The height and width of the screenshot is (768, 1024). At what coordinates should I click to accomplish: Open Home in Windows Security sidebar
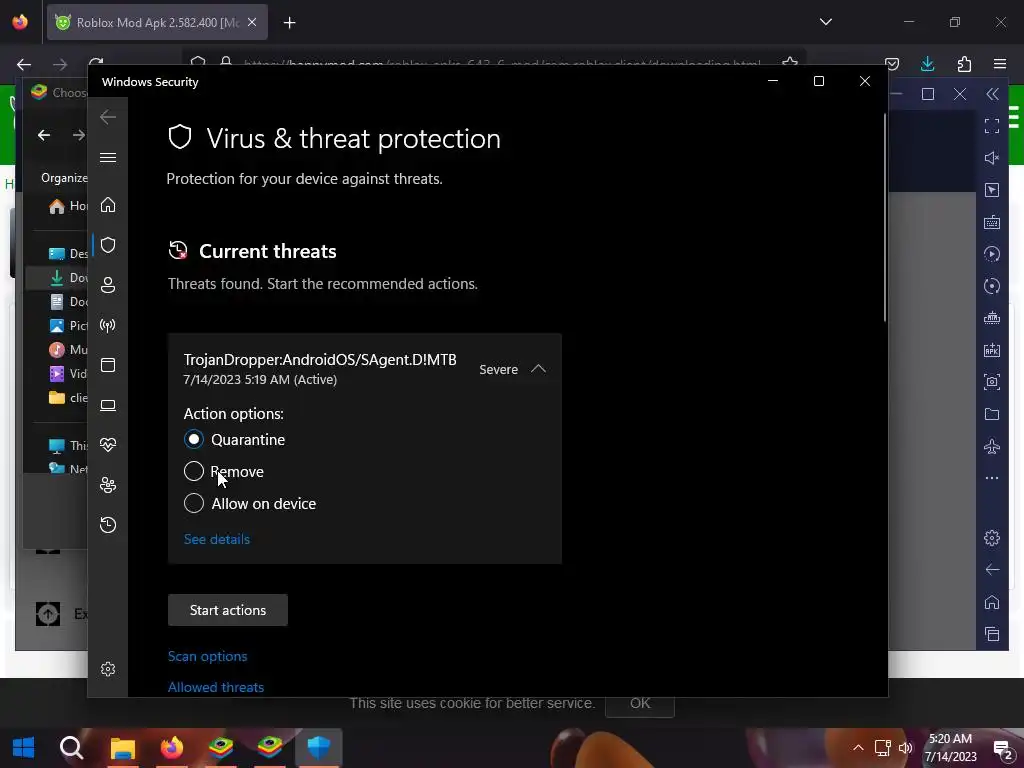(108, 205)
